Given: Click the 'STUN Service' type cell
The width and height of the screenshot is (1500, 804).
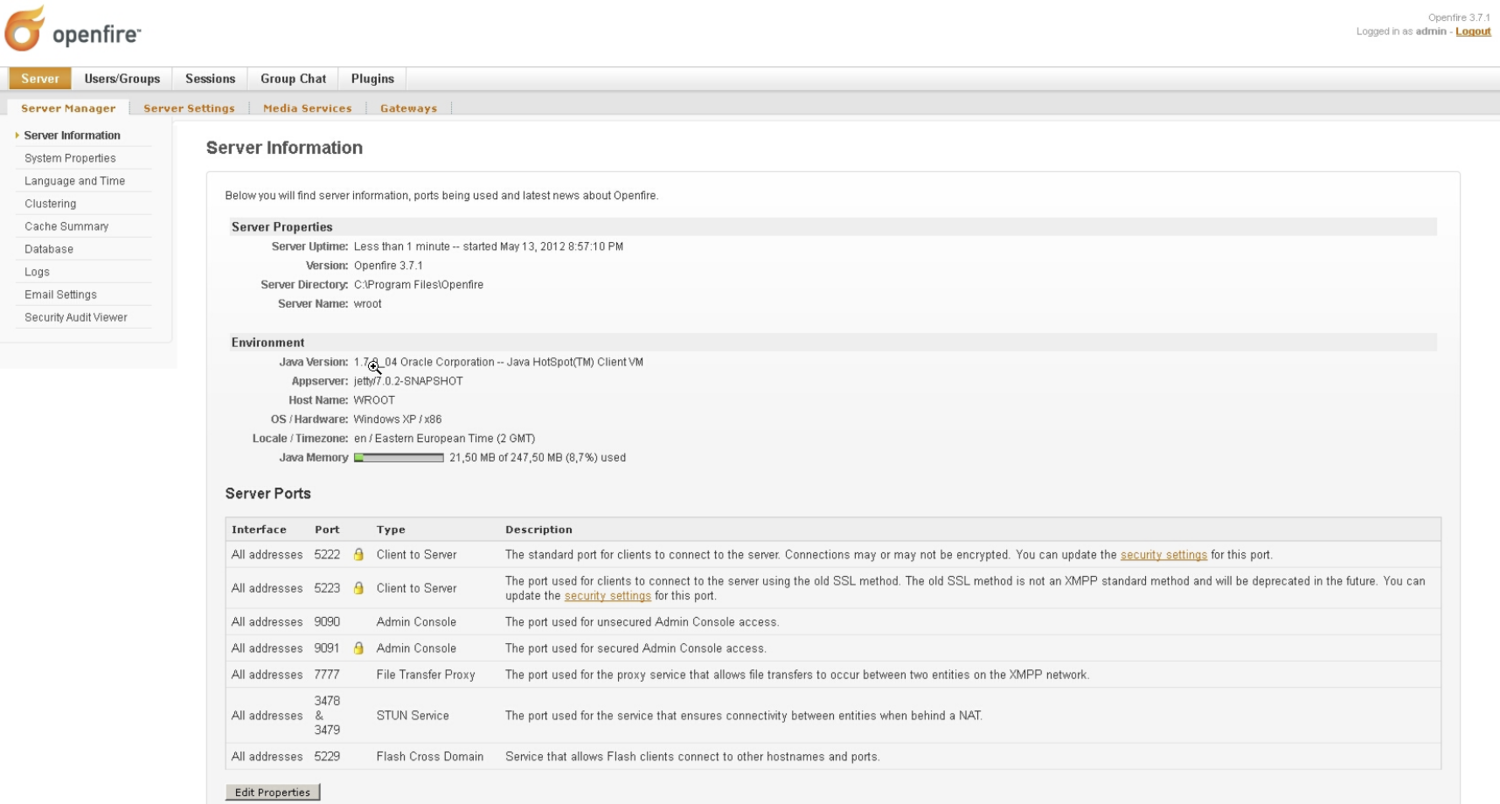Looking at the screenshot, I should [x=413, y=716].
